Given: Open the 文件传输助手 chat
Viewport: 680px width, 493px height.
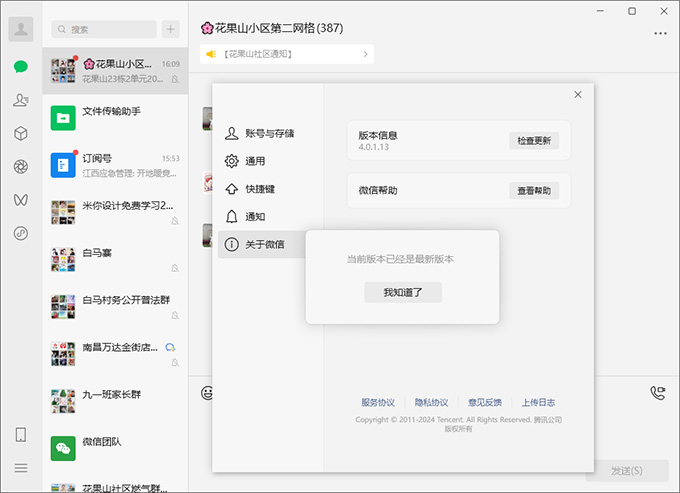Looking at the screenshot, I should 115,118.
